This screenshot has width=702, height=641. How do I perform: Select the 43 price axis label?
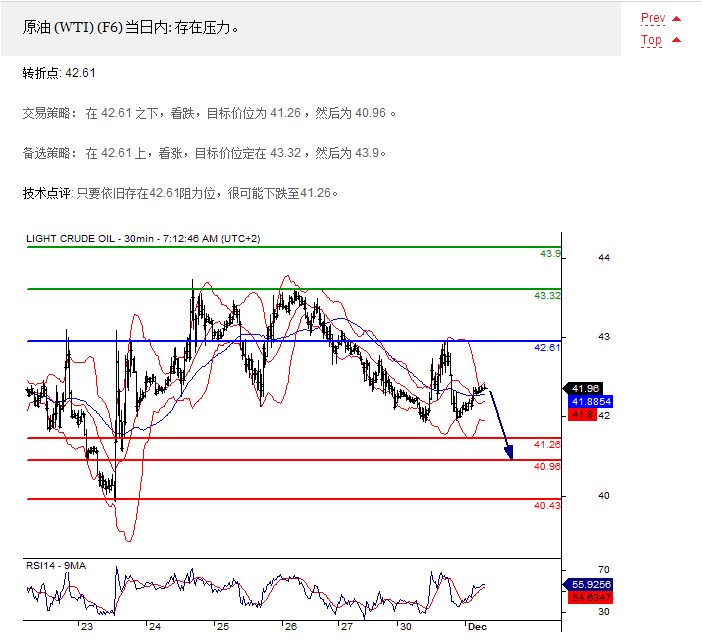604,337
